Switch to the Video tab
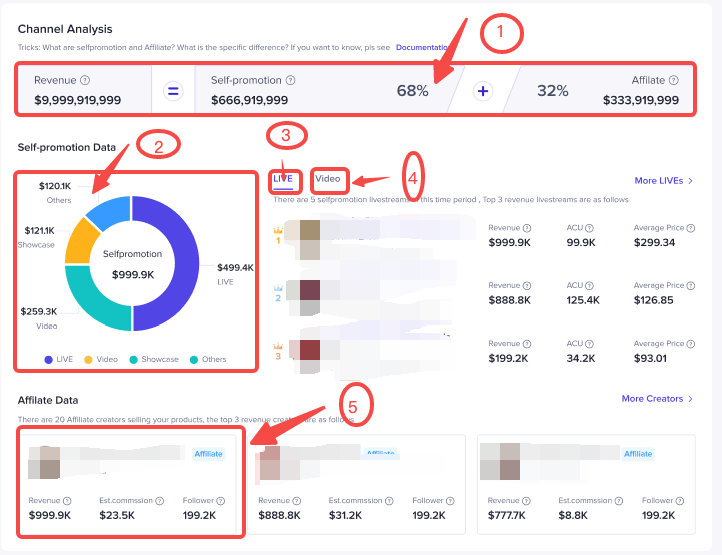Viewport: 722px width, 555px height. [328, 180]
